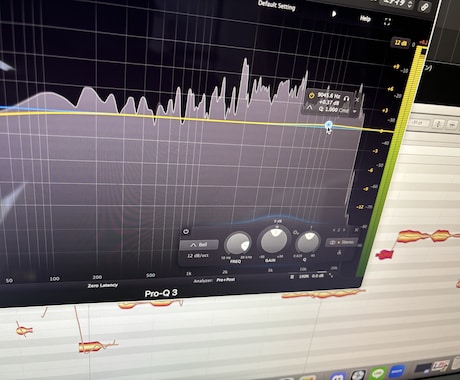Enable band via yellow power icon in tooltip
Viewport: 460px width, 380px height.
[x=312, y=95]
